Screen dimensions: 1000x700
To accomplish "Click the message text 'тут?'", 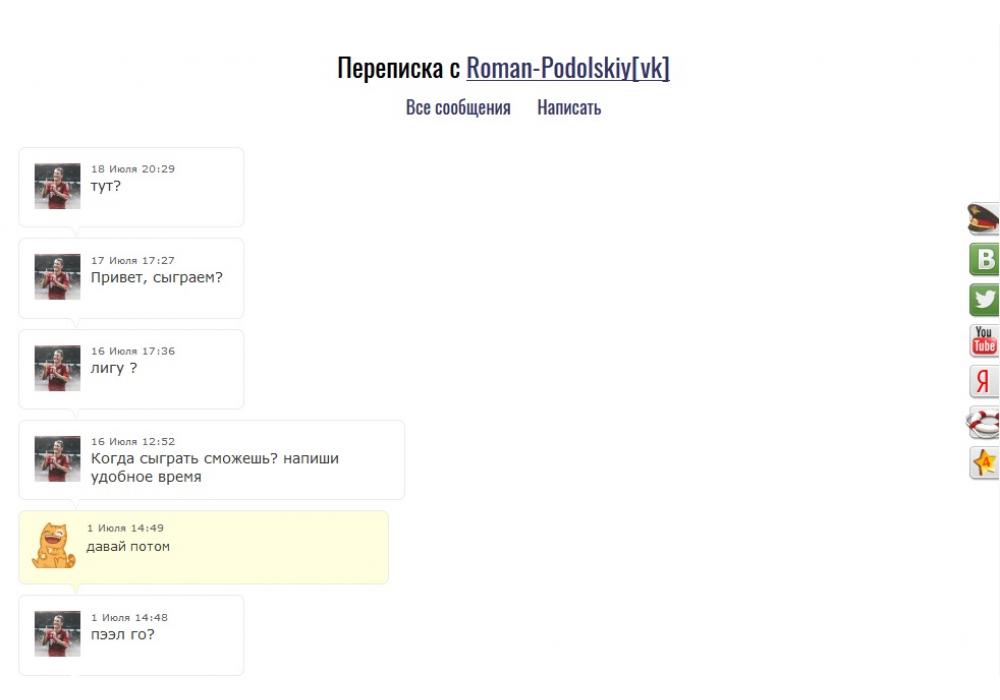I will (106, 186).
